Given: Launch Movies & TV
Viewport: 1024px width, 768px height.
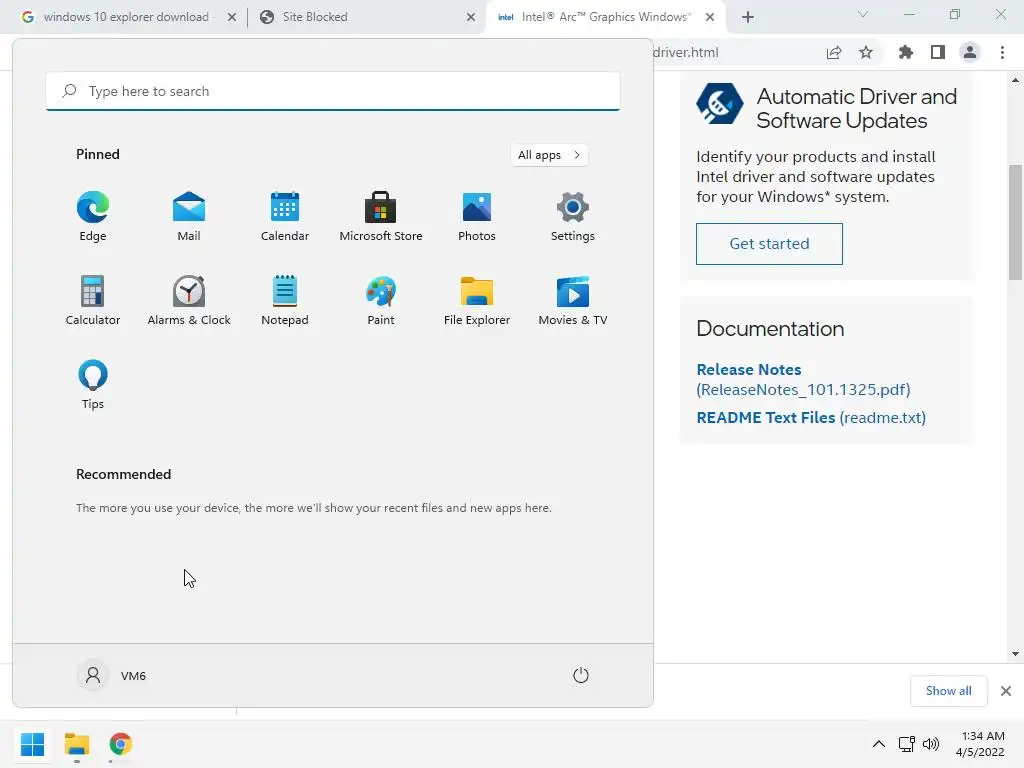Looking at the screenshot, I should pyautogui.click(x=573, y=300).
